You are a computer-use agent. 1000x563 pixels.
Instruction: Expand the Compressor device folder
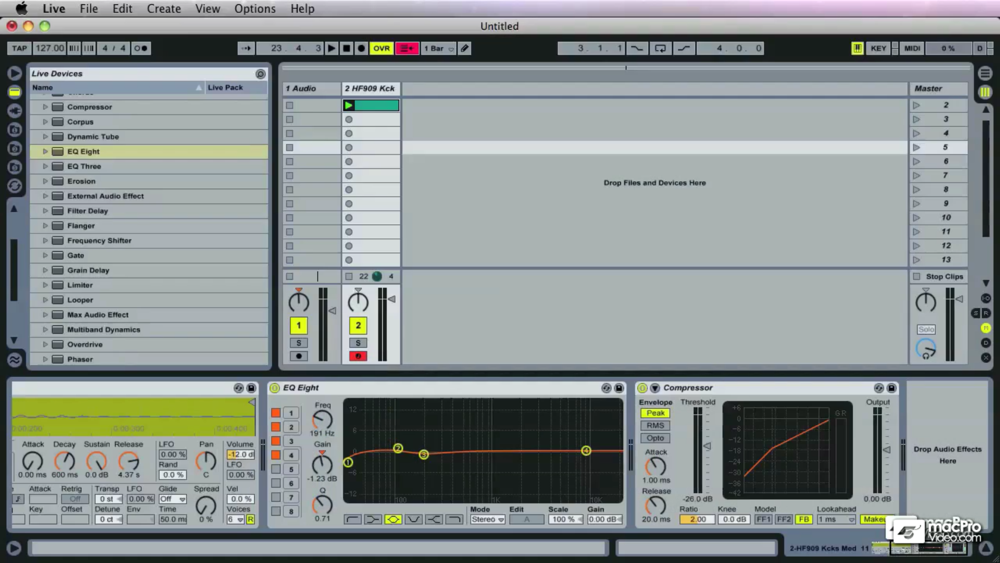(x=45, y=107)
